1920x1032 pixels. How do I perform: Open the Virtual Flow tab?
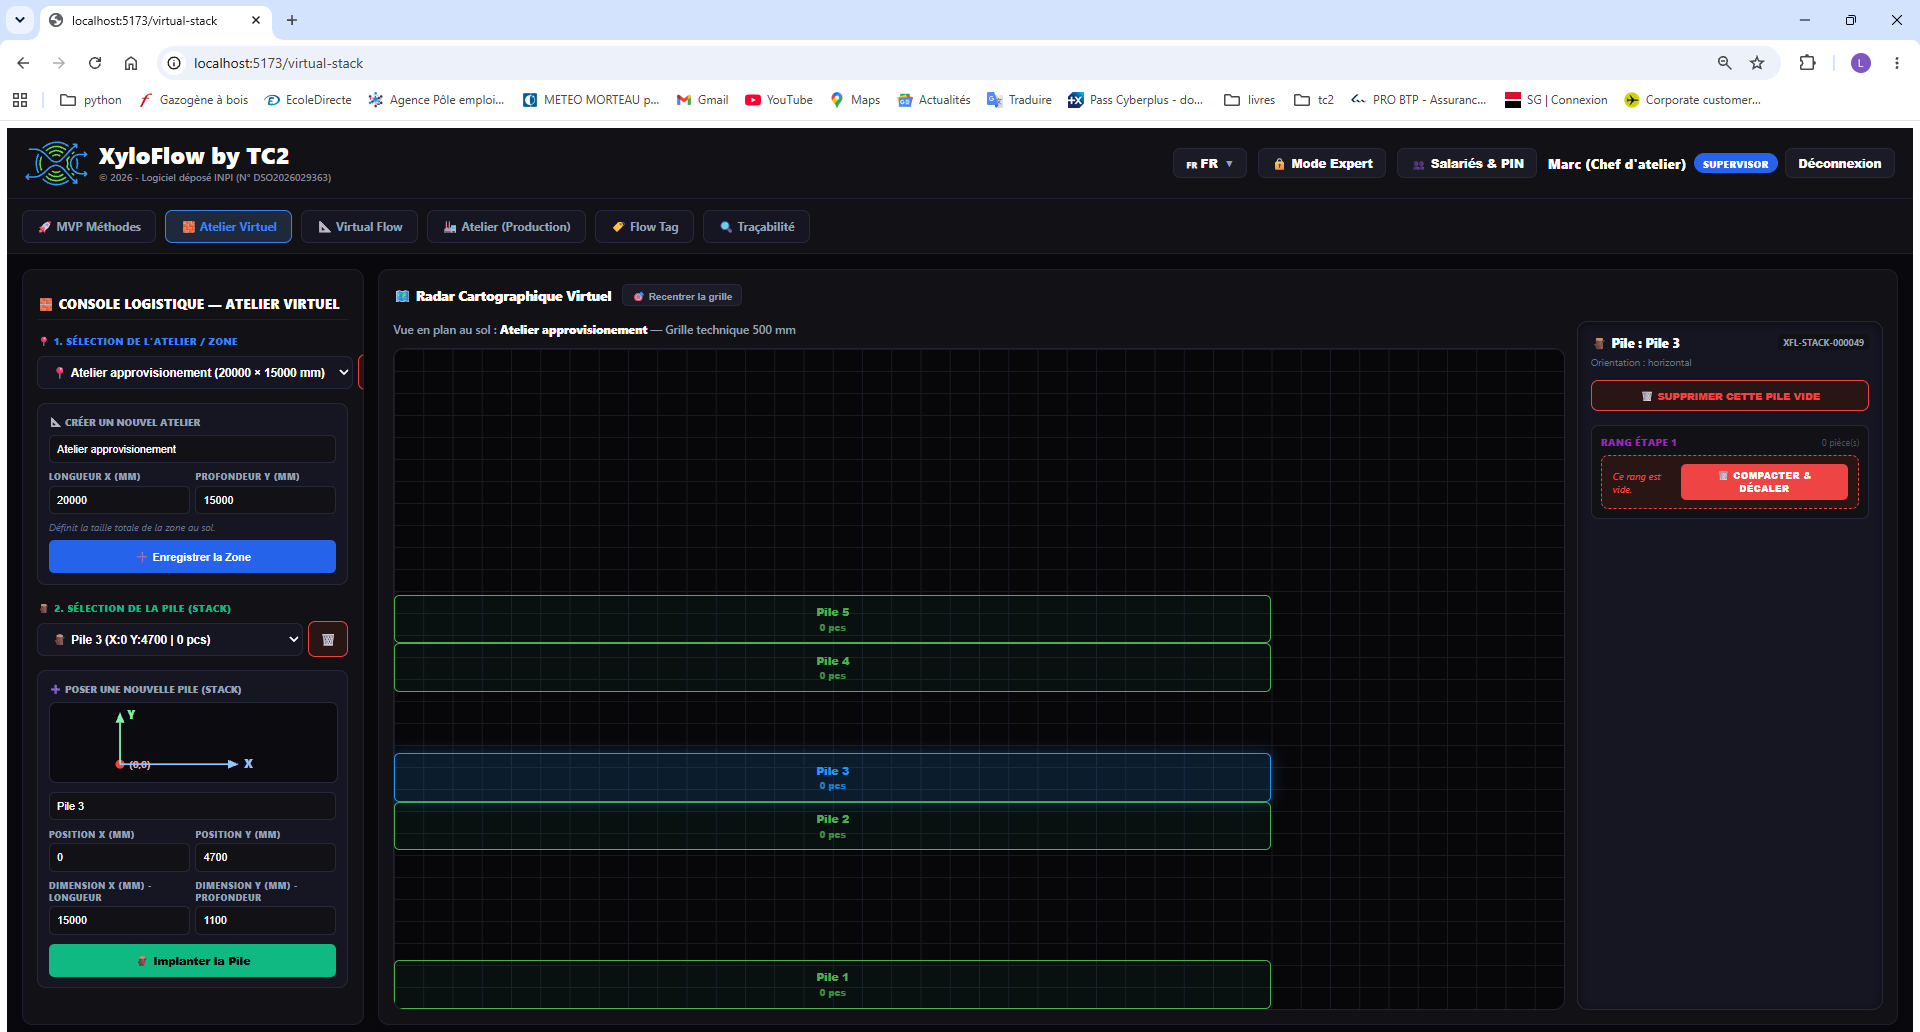360,227
